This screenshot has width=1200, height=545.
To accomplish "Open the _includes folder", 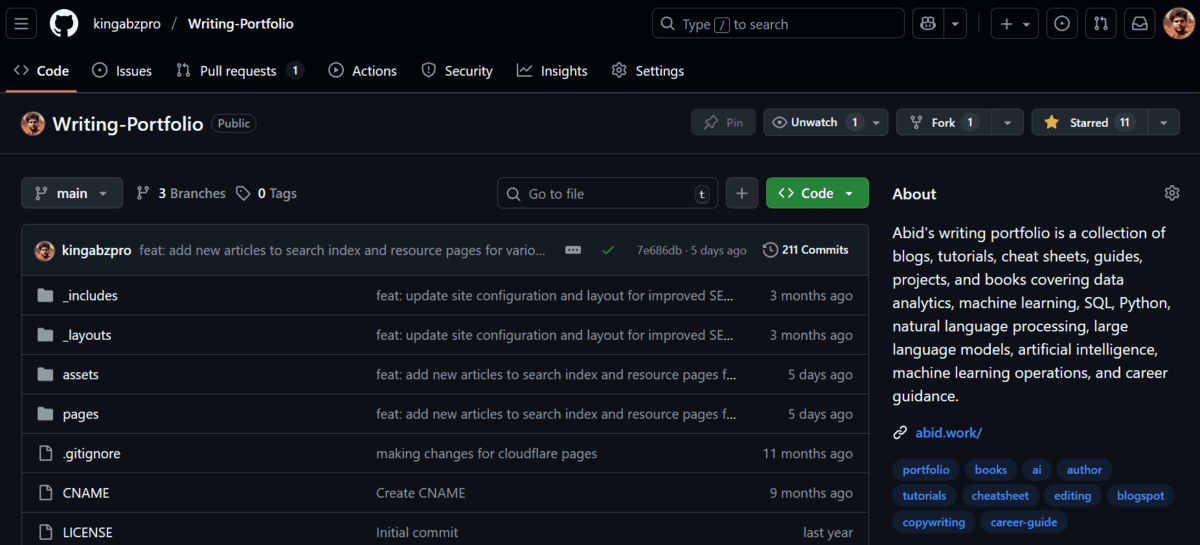I will (x=90, y=295).
